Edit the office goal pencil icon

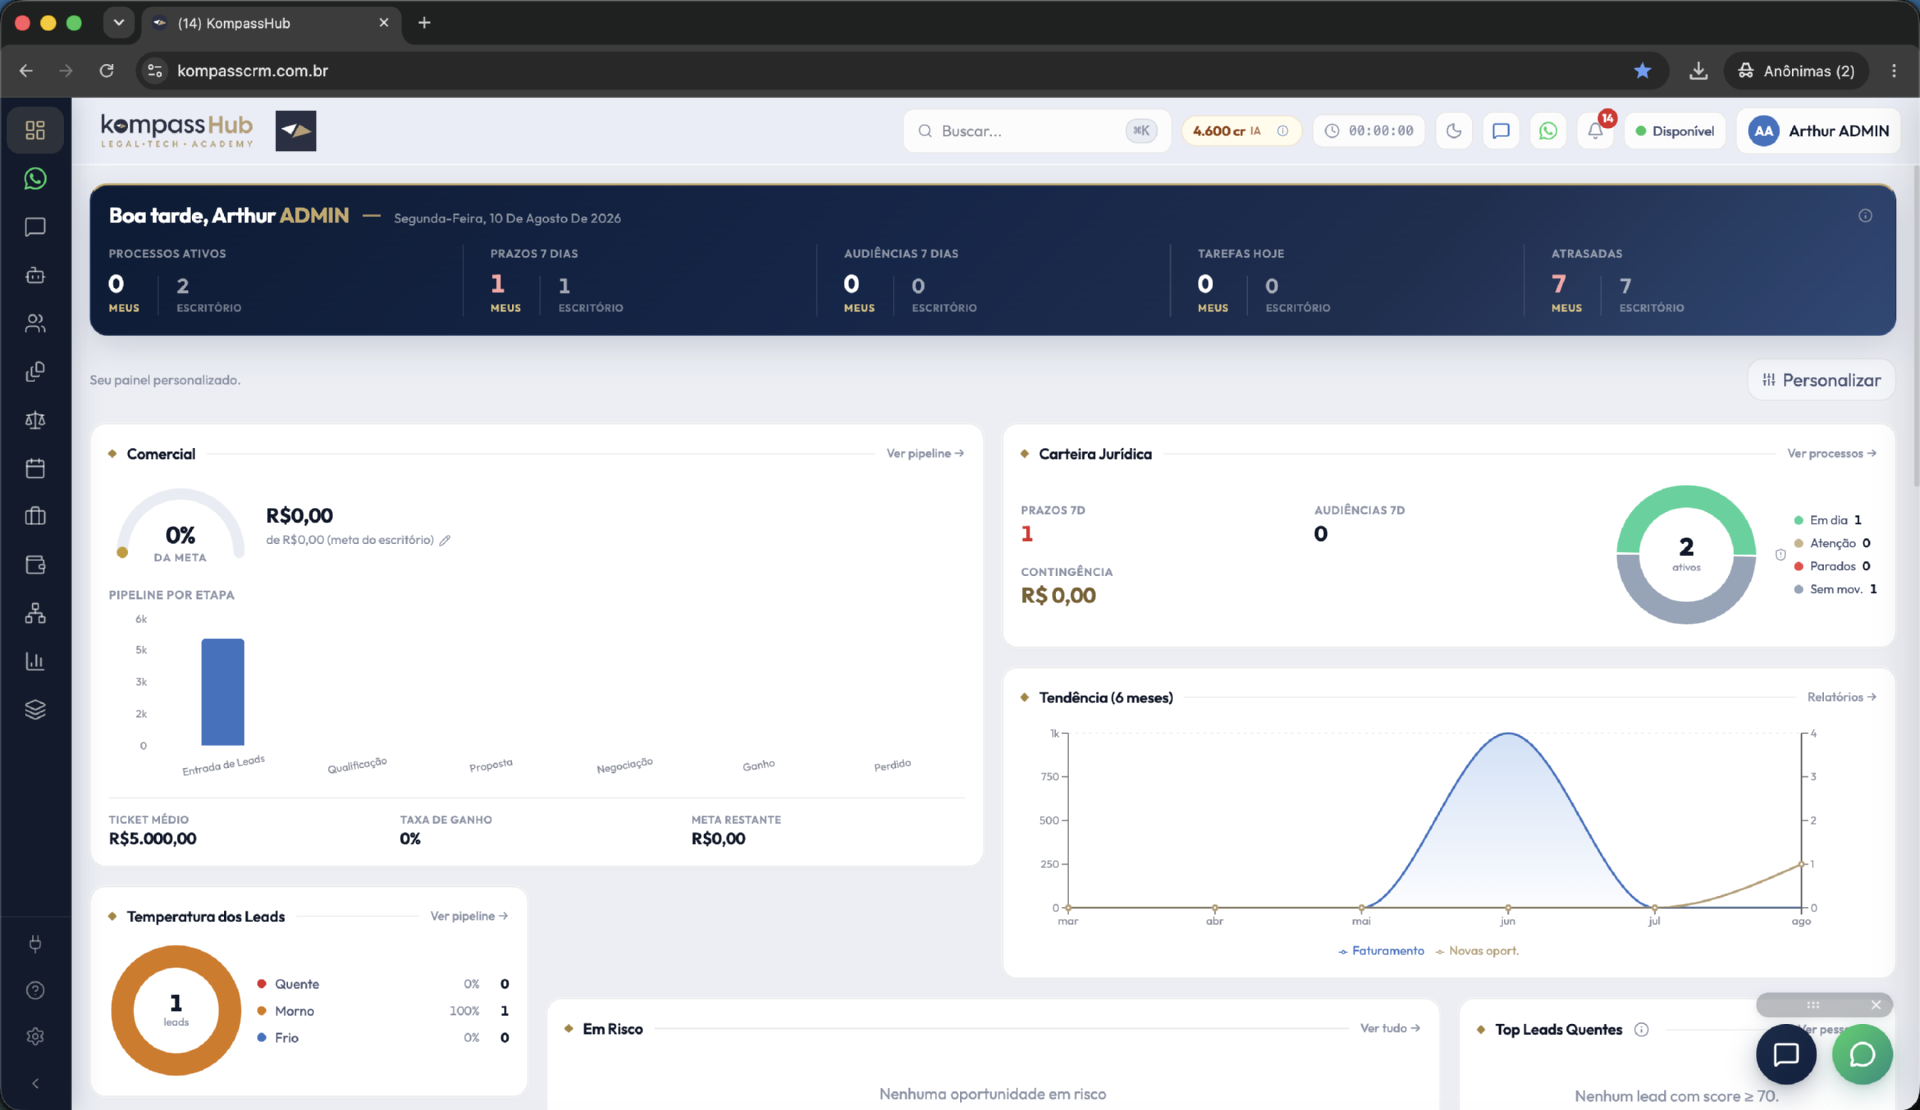coord(445,540)
